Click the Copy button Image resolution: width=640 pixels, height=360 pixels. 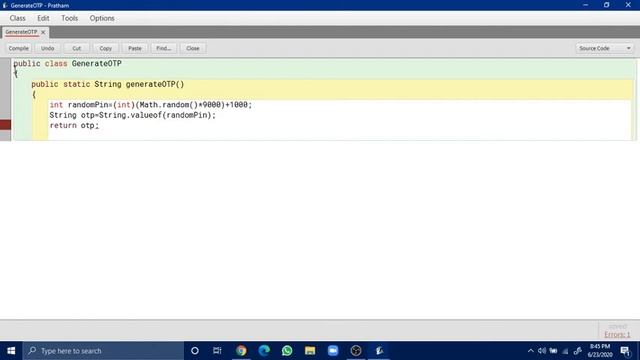pyautogui.click(x=106, y=48)
